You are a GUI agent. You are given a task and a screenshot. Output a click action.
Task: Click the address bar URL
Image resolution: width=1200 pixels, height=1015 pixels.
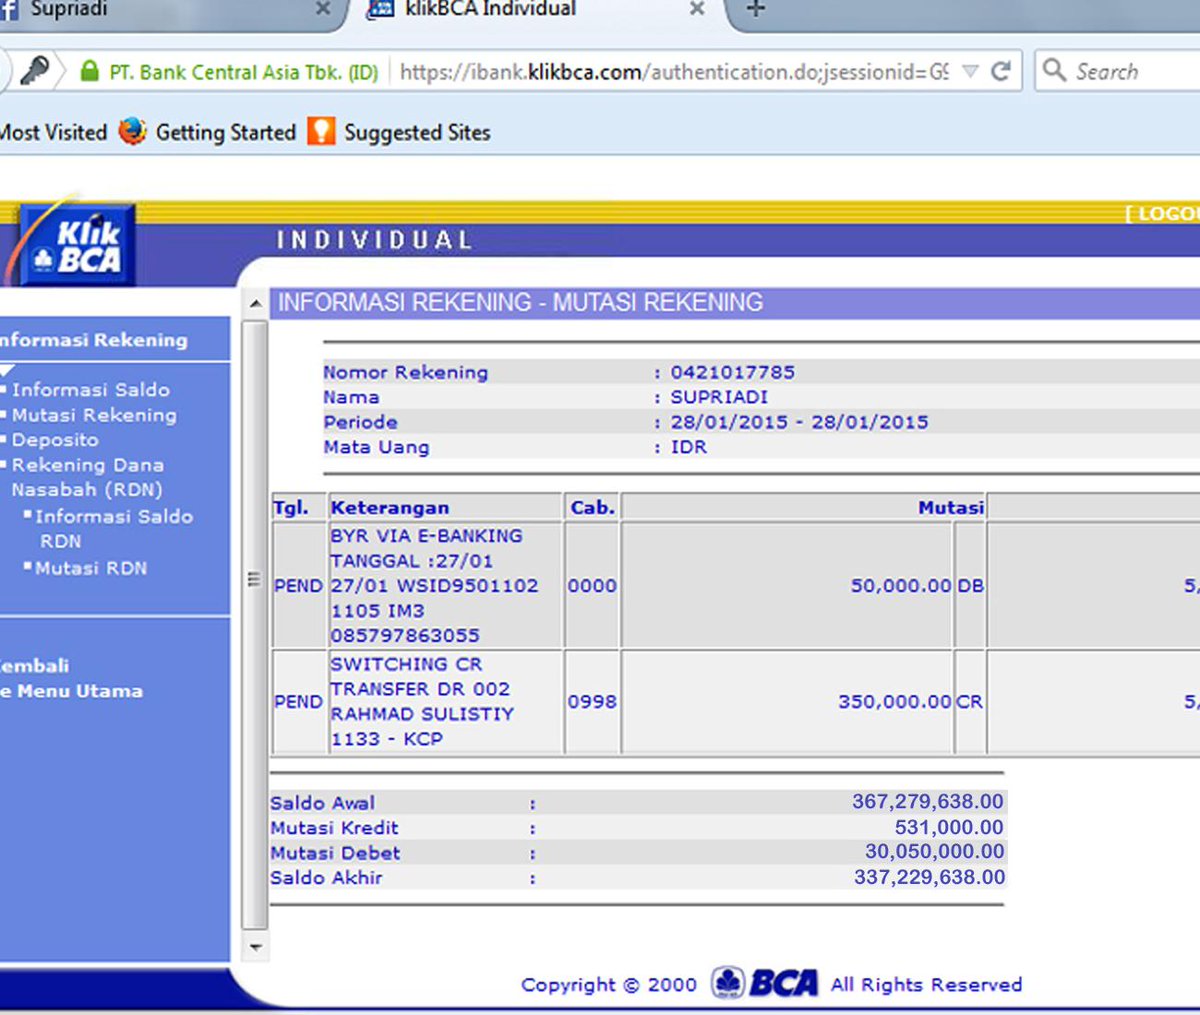[674, 72]
